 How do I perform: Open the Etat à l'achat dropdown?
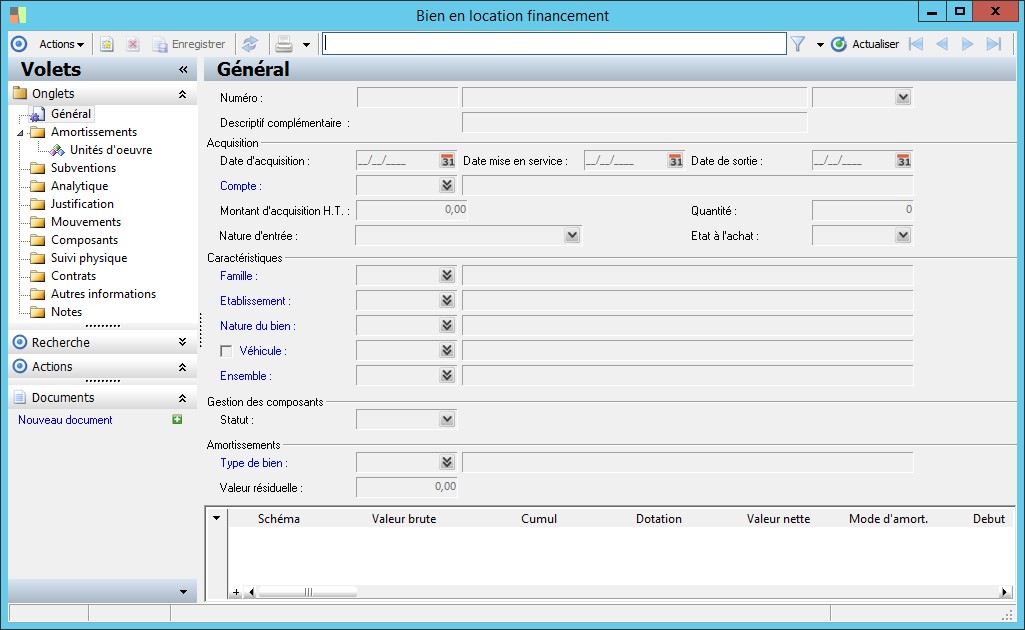pyautogui.click(x=903, y=236)
